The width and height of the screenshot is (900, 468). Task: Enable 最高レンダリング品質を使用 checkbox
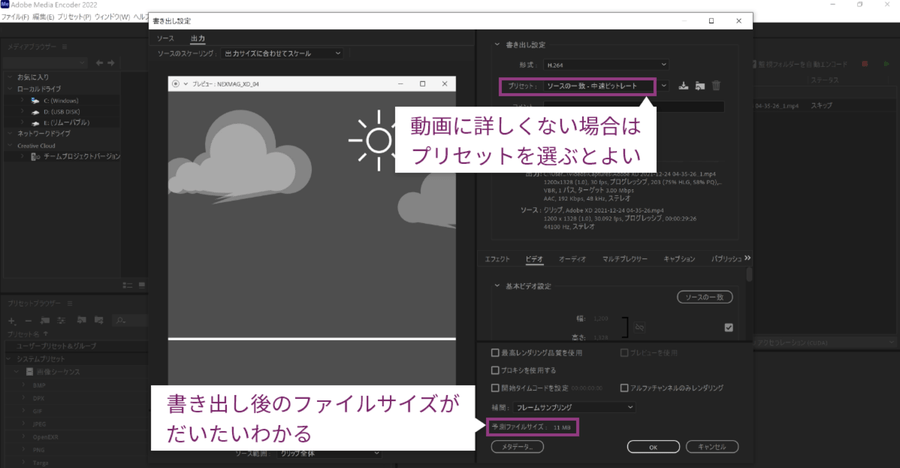[x=495, y=353]
